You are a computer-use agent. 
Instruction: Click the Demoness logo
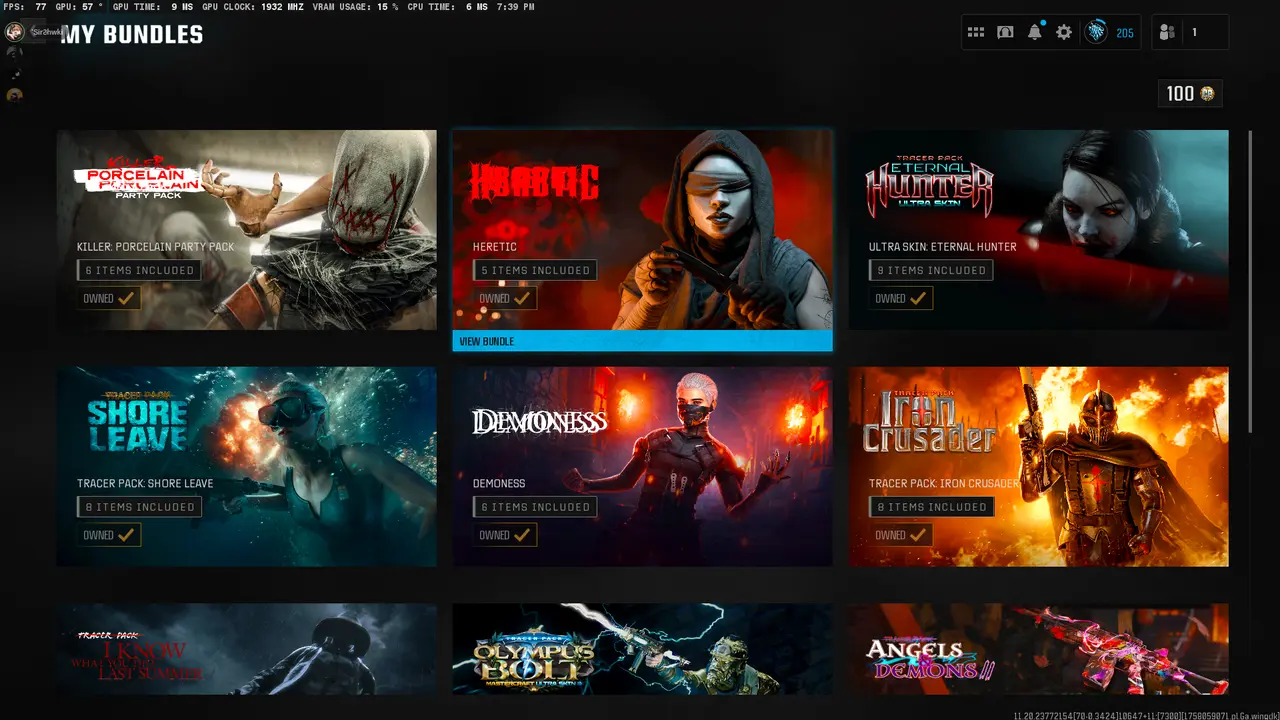coord(540,422)
